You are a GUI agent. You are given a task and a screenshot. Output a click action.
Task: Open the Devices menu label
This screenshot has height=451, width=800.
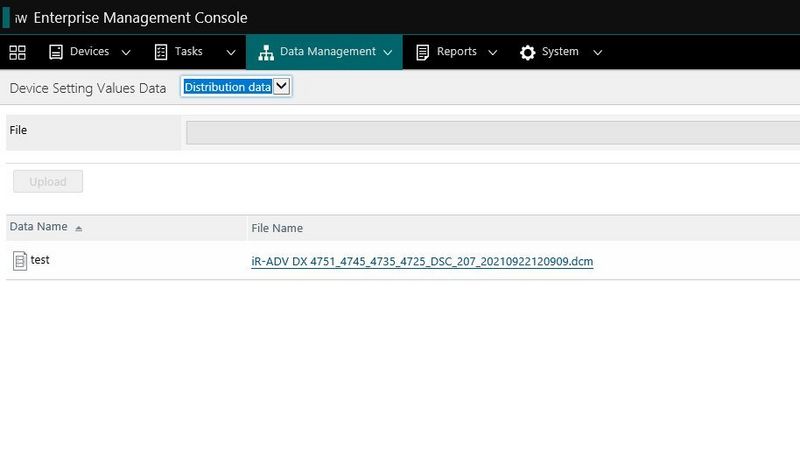89,52
